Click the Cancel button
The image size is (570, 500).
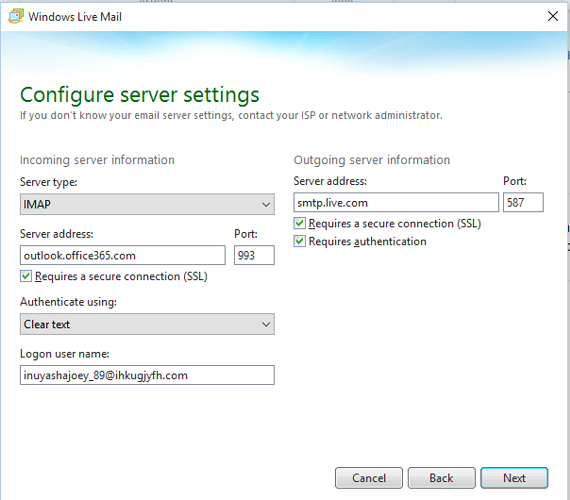369,478
